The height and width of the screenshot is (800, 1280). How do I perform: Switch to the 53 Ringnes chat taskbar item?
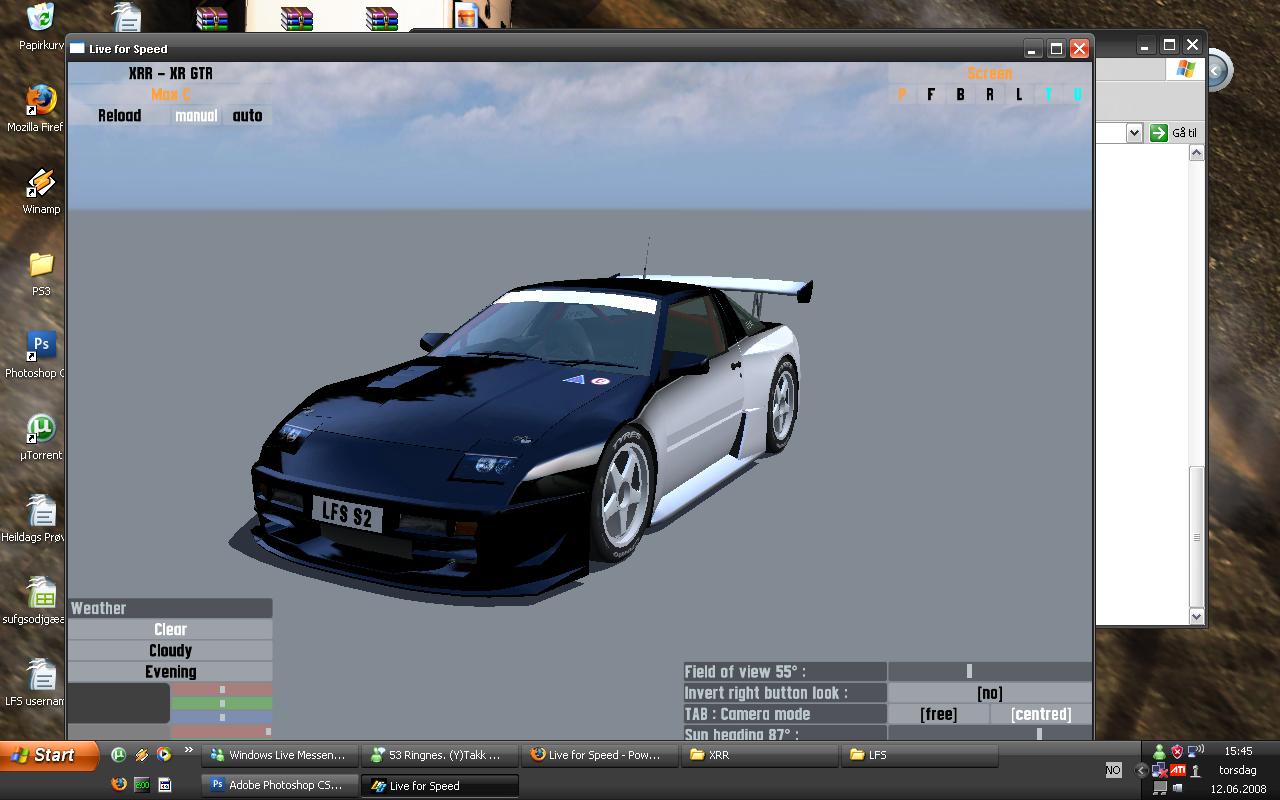click(x=439, y=755)
